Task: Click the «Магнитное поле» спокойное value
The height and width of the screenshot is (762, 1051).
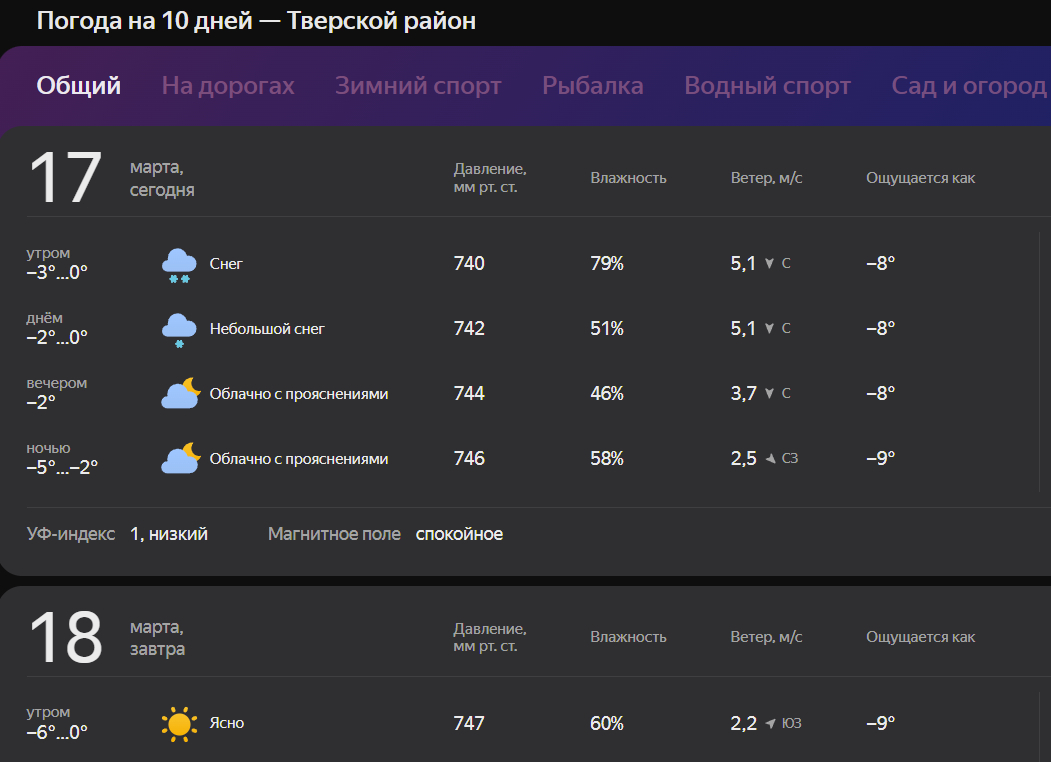Action: 459,534
